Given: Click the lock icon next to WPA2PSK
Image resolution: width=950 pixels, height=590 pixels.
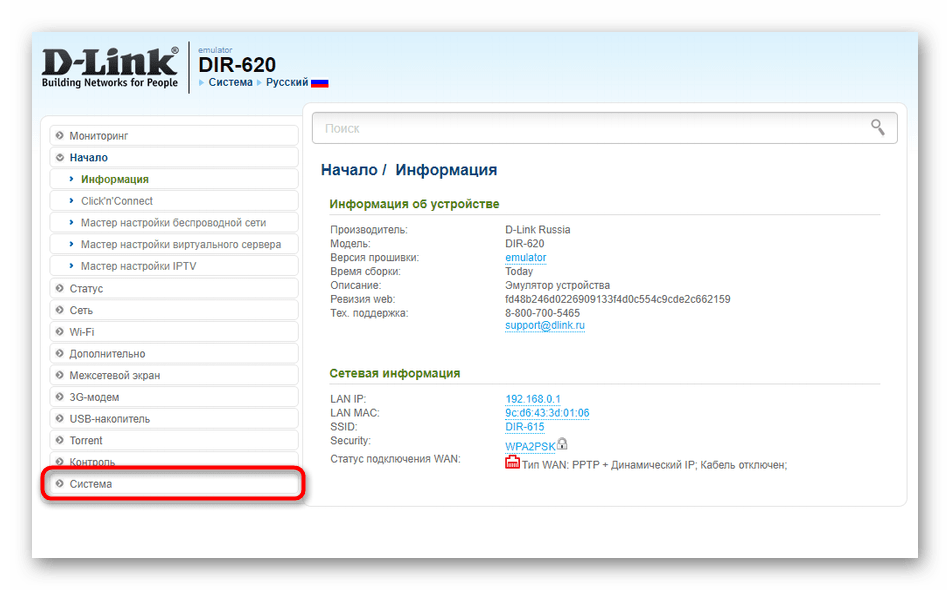Looking at the screenshot, I should point(562,444).
